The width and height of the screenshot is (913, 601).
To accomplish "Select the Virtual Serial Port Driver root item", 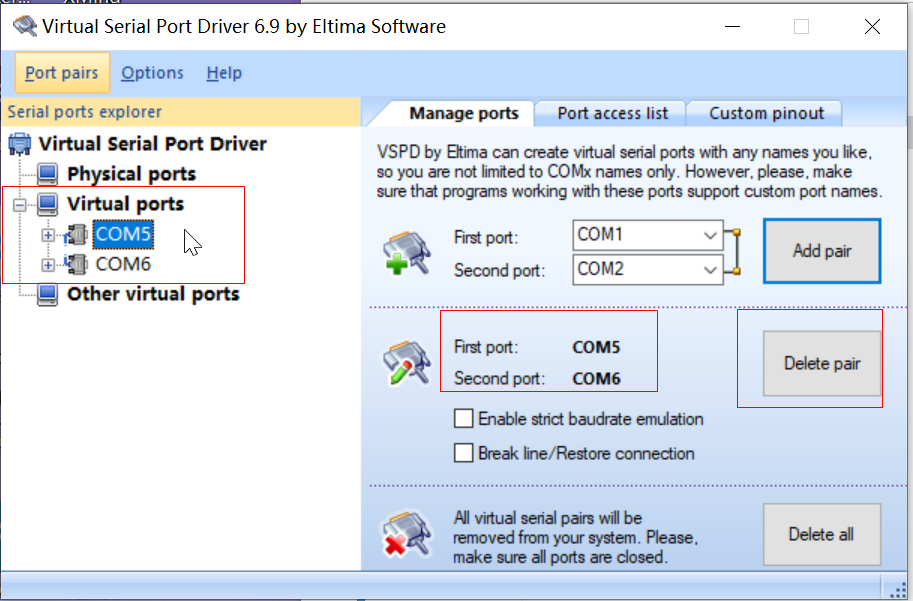I will click(153, 144).
